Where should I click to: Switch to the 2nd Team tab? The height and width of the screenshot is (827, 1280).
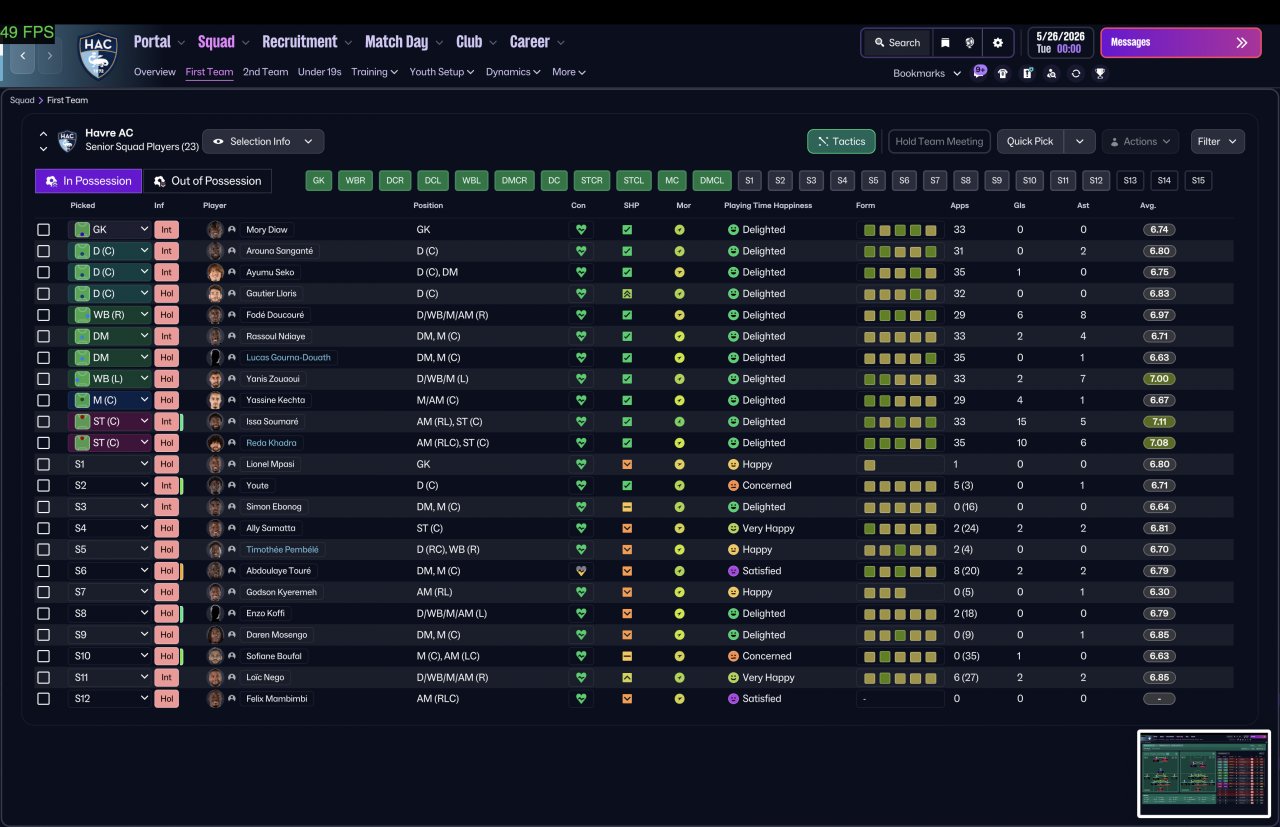coord(265,72)
